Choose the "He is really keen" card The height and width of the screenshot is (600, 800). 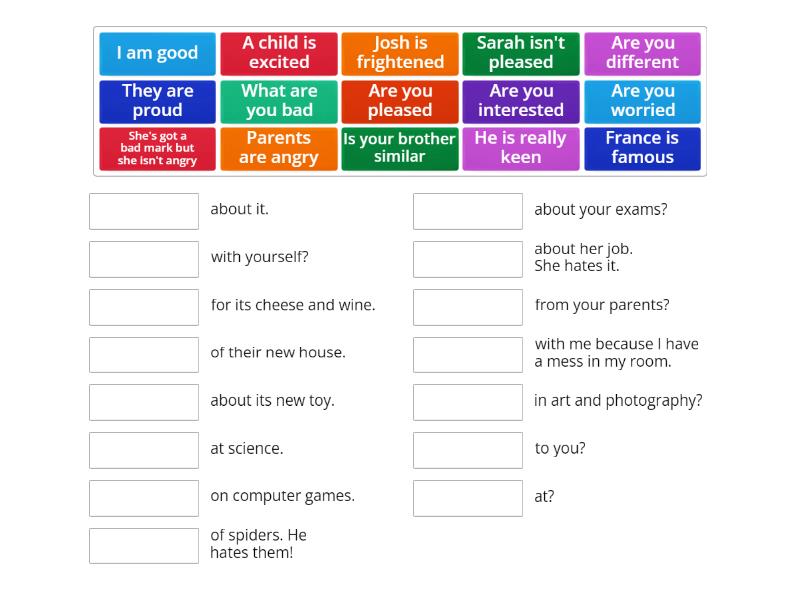(x=521, y=147)
